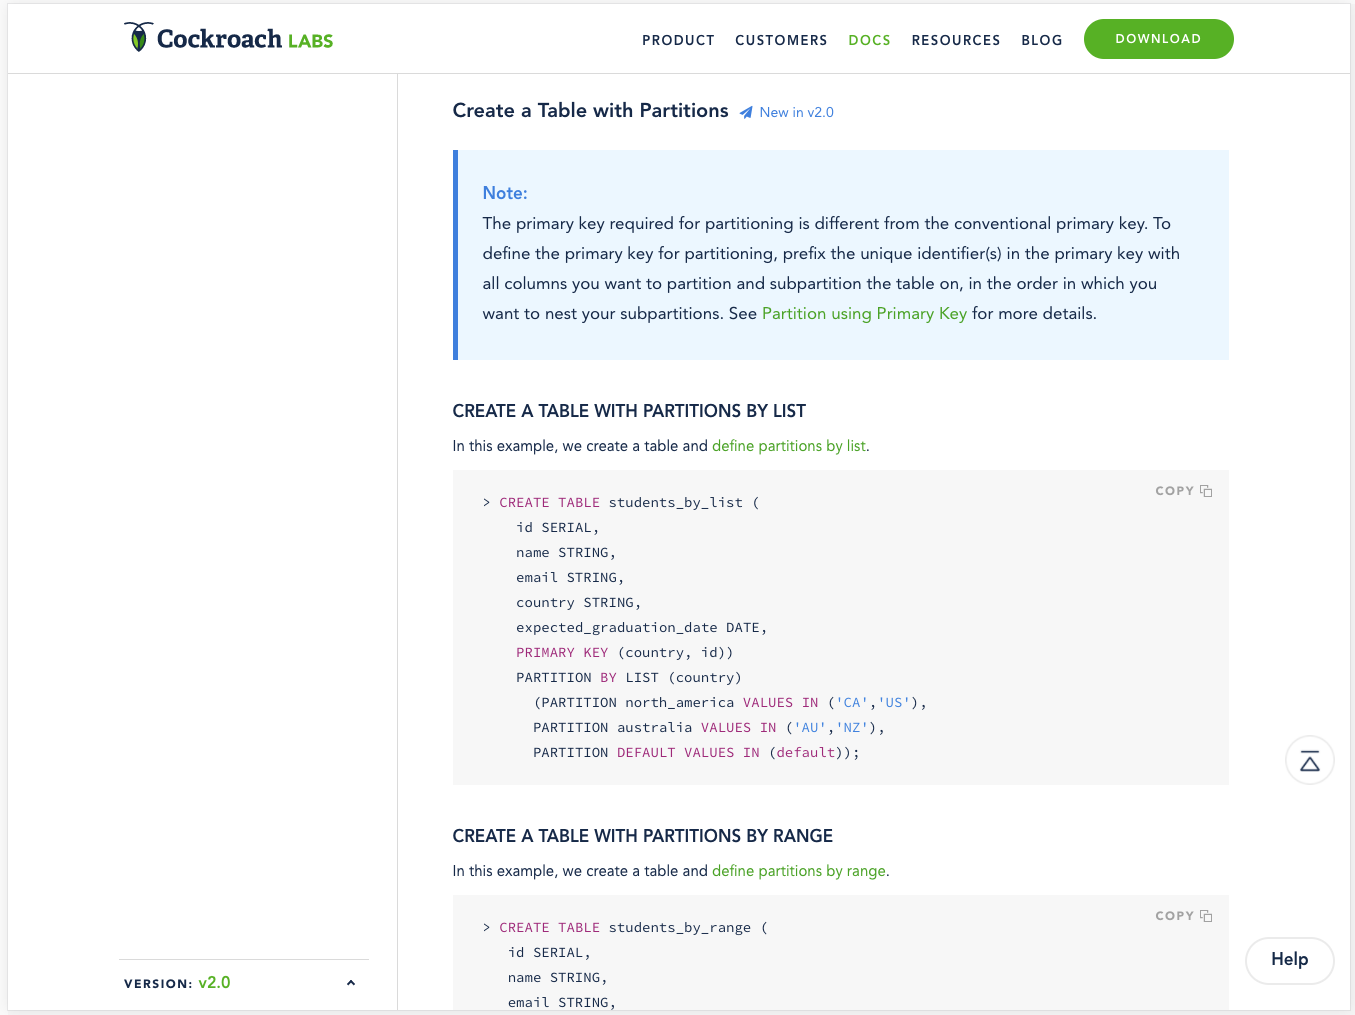Open the PRODUCT menu
The height and width of the screenshot is (1015, 1355).
point(678,40)
